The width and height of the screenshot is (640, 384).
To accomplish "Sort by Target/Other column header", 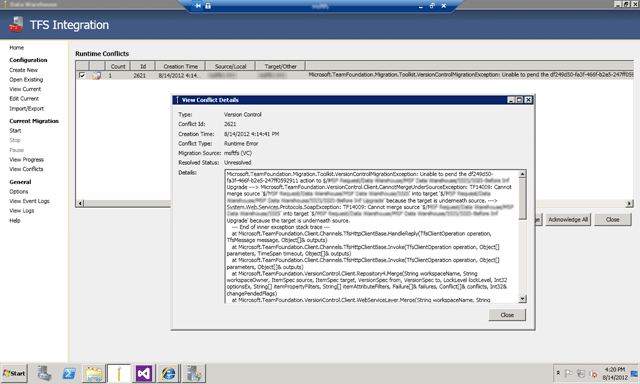I will click(x=280, y=66).
